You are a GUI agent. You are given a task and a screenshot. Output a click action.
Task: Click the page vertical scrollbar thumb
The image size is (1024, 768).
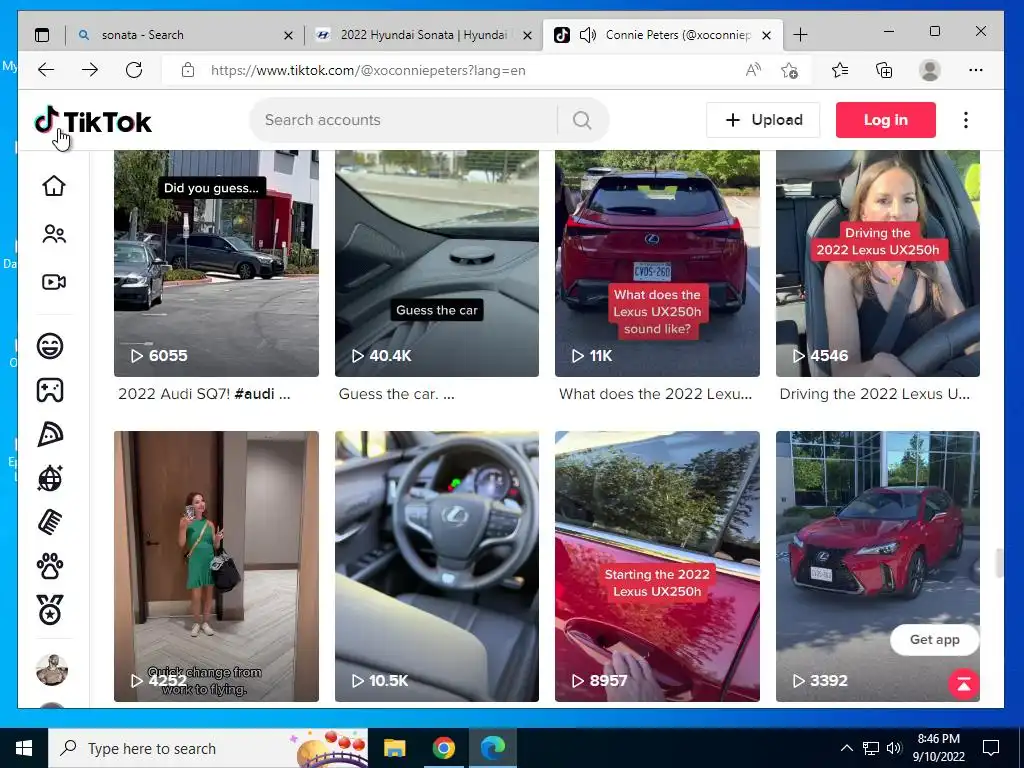[998, 564]
